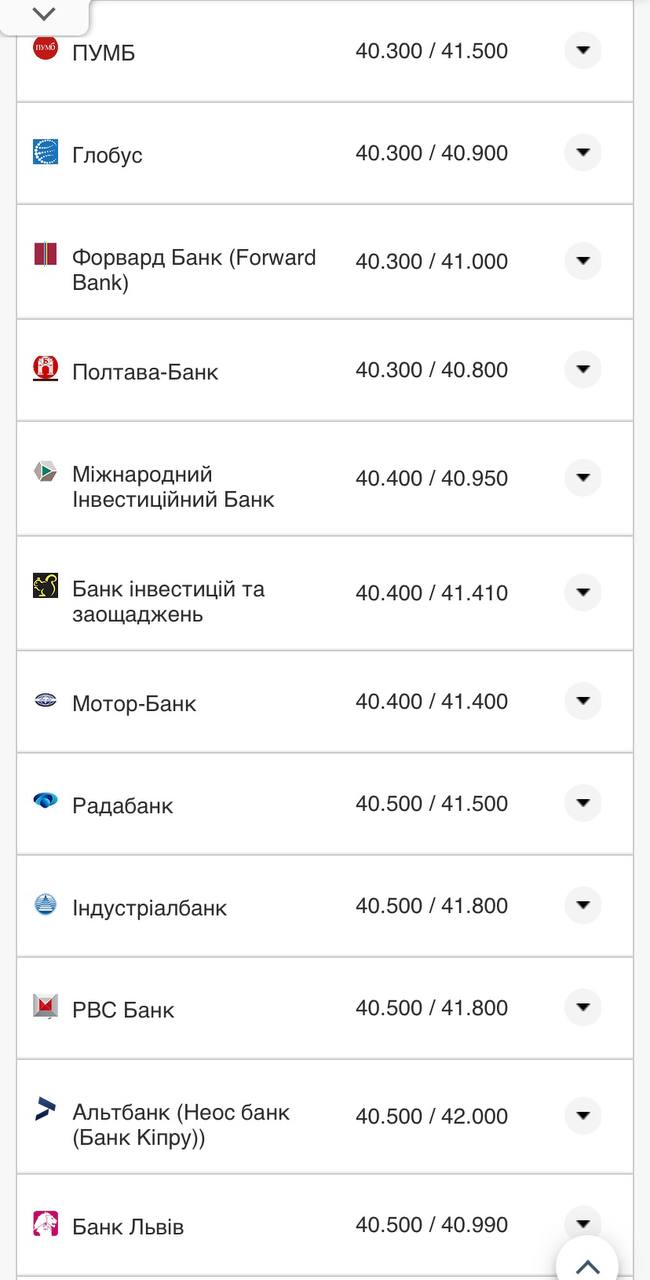Open details for Банк інвестицій та заощаджень
This screenshot has height=1280, width=650.
click(583, 592)
